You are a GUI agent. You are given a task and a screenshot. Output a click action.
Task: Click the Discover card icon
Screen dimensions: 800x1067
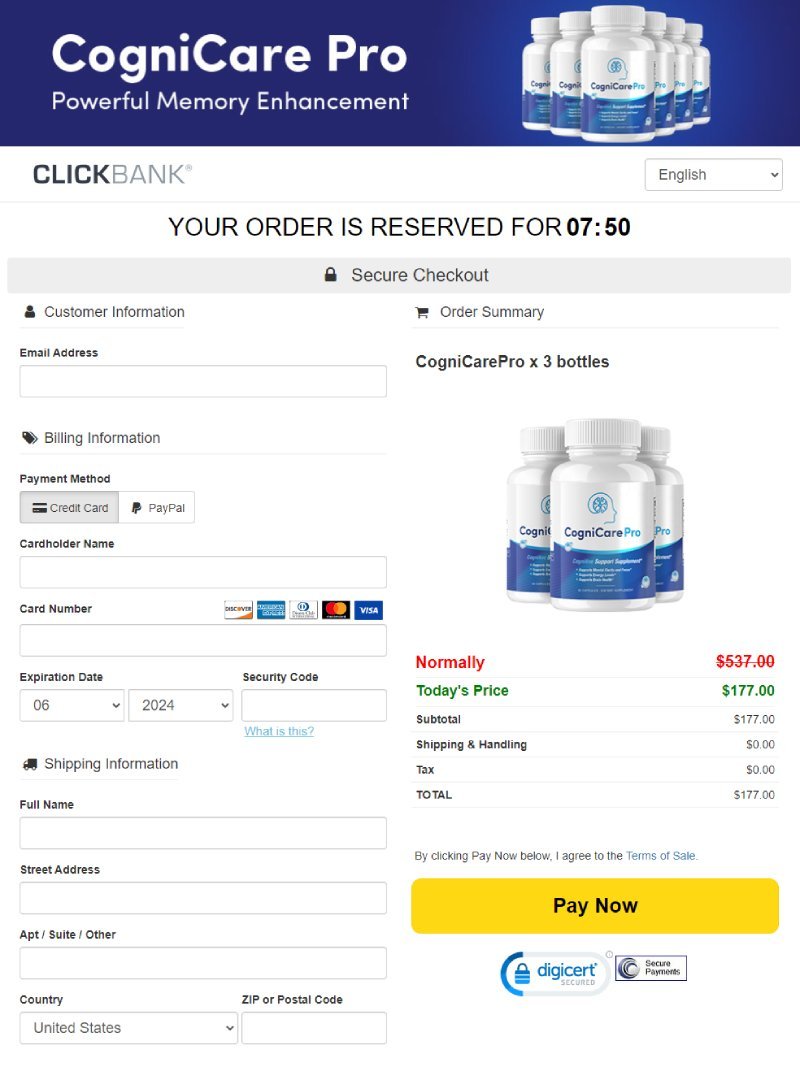point(238,610)
